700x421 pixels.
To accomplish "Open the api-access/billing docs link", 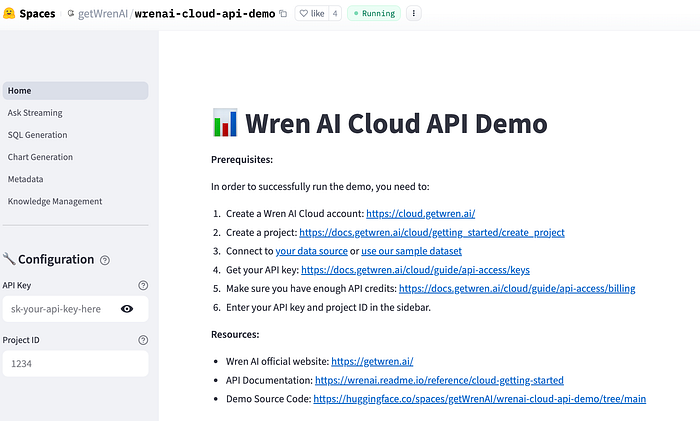I will [x=517, y=289].
